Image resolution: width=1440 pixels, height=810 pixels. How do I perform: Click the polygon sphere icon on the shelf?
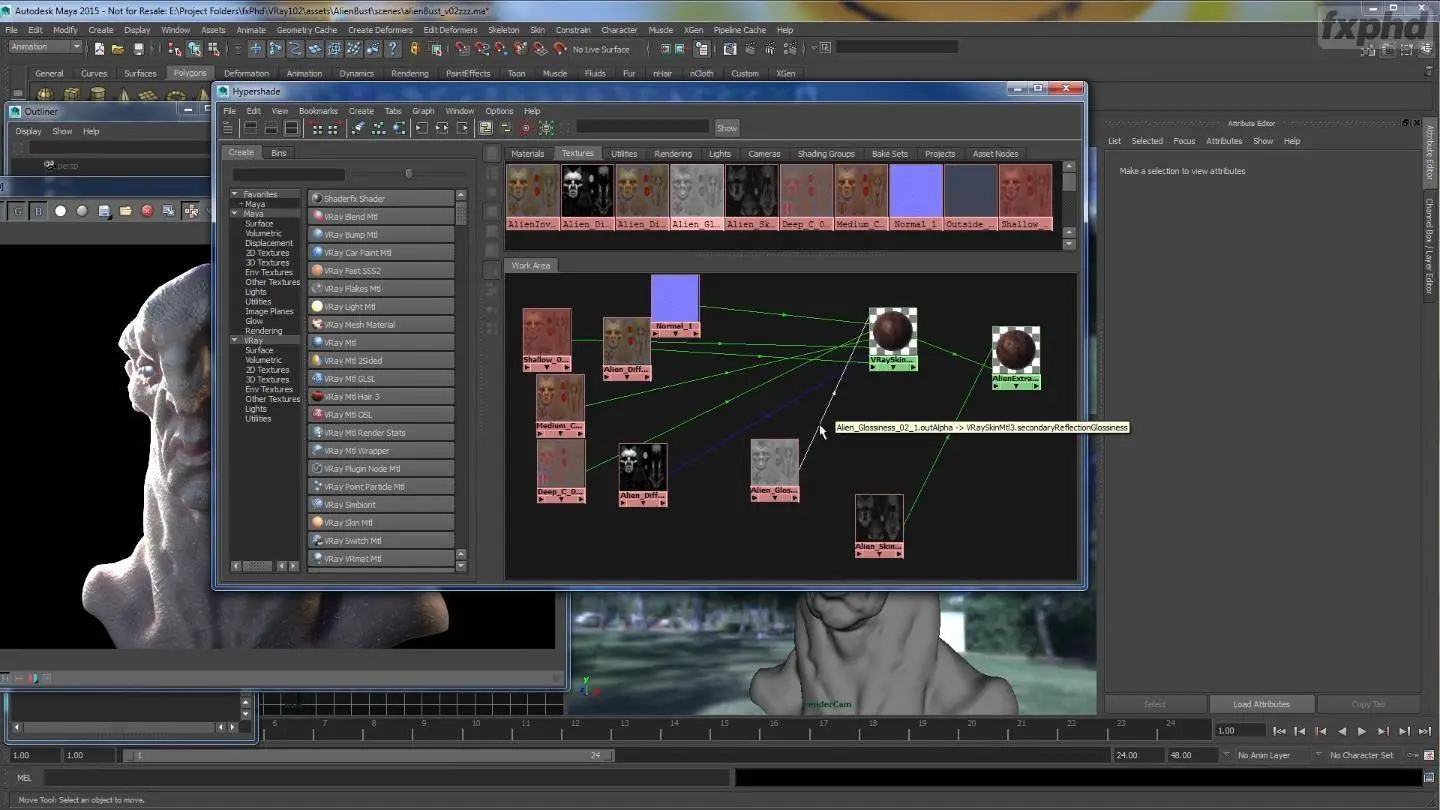45,95
